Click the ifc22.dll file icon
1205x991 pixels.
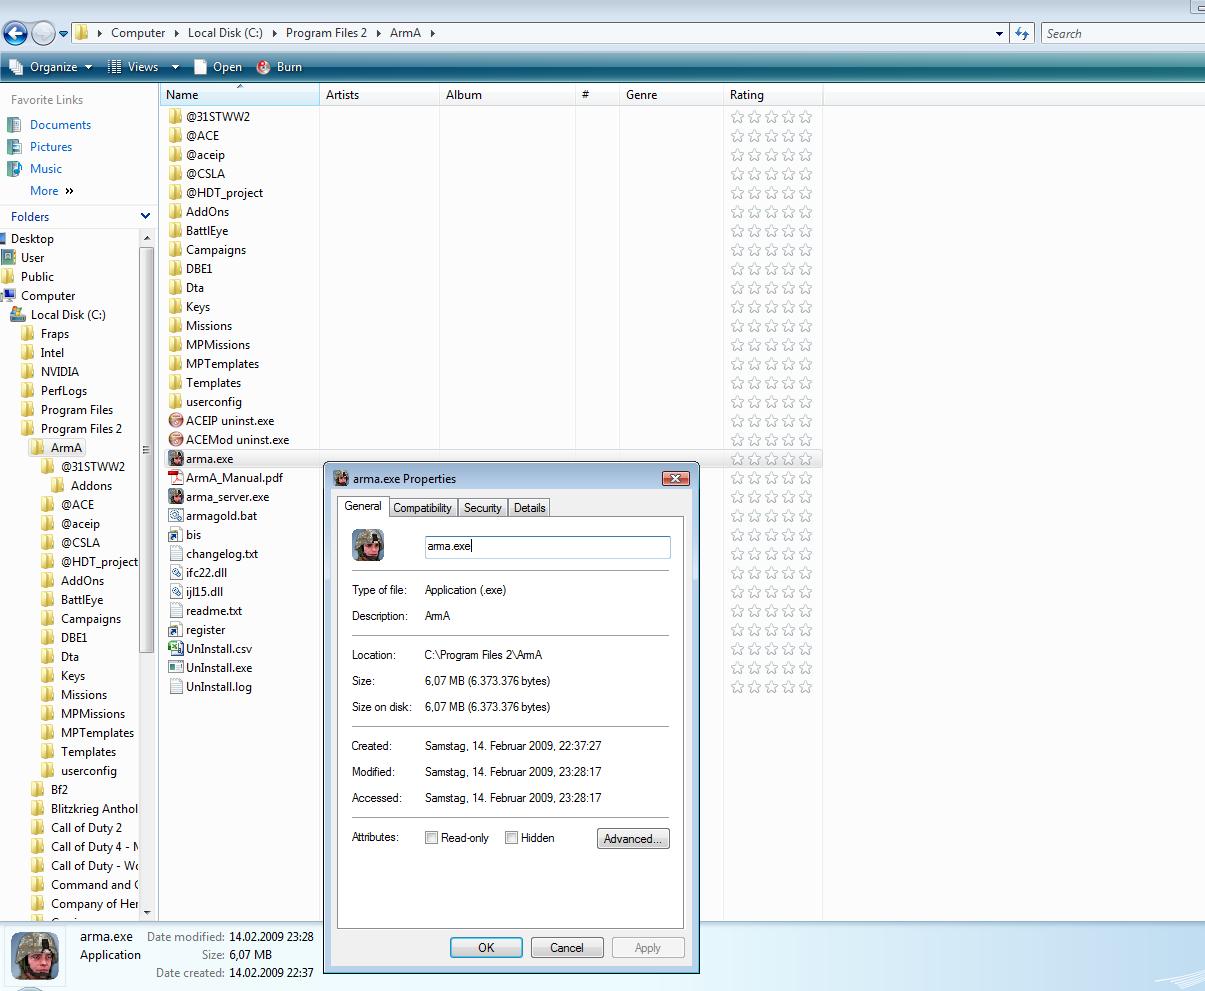[x=176, y=573]
